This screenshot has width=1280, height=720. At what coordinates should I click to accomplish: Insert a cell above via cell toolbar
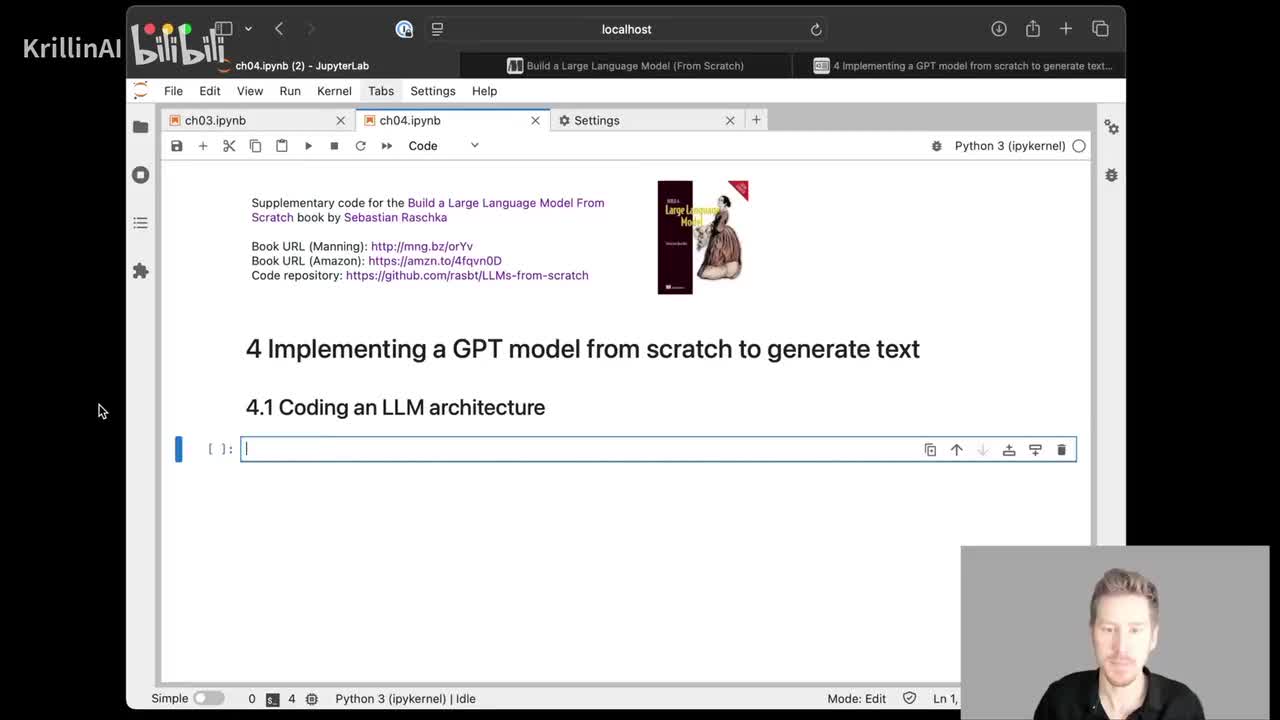pyautogui.click(x=1009, y=450)
